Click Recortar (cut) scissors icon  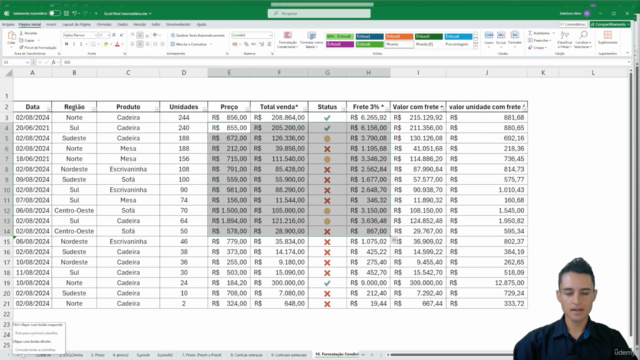pyautogui.click(x=22, y=33)
